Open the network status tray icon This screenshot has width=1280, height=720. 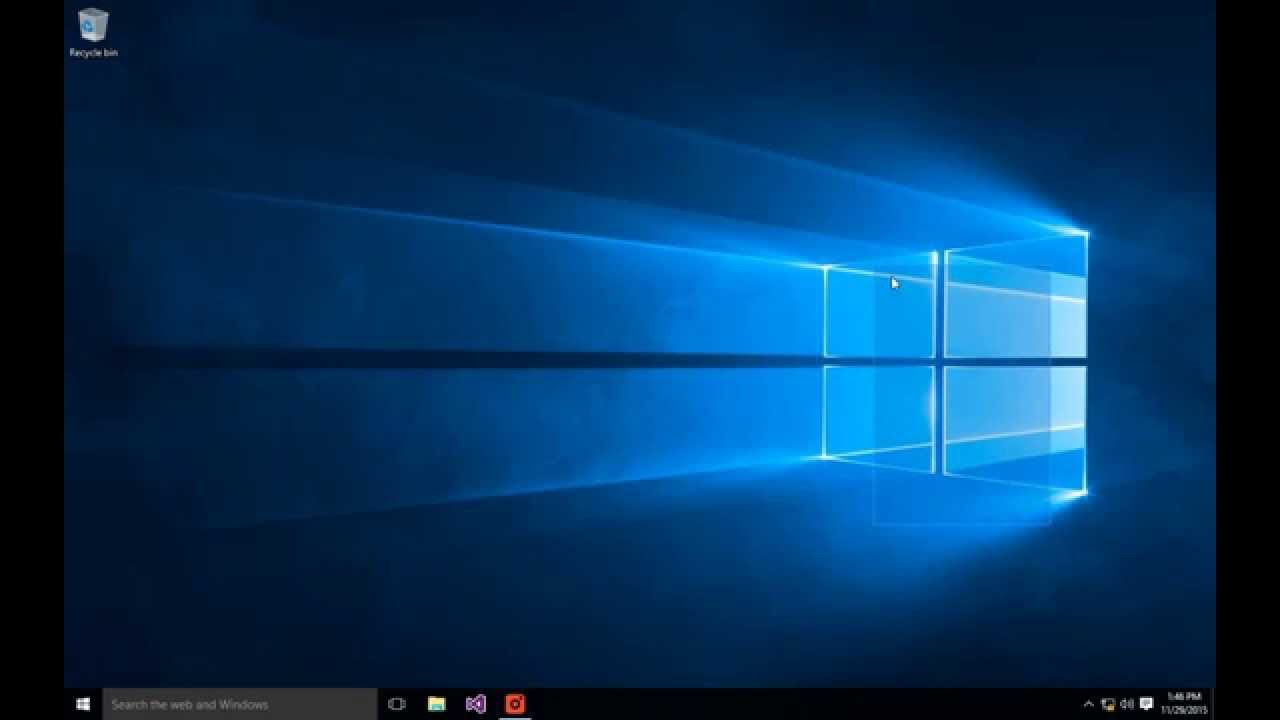(1108, 704)
